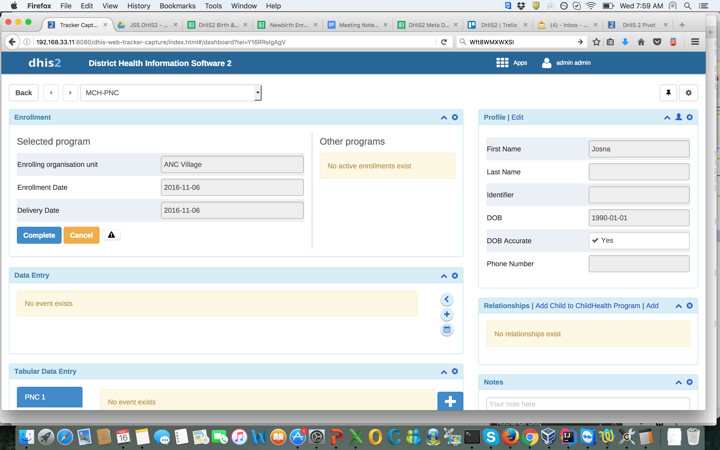Open the Bookmarks menu in the menu bar
Screen dimensions: 720x450
(178, 6)
